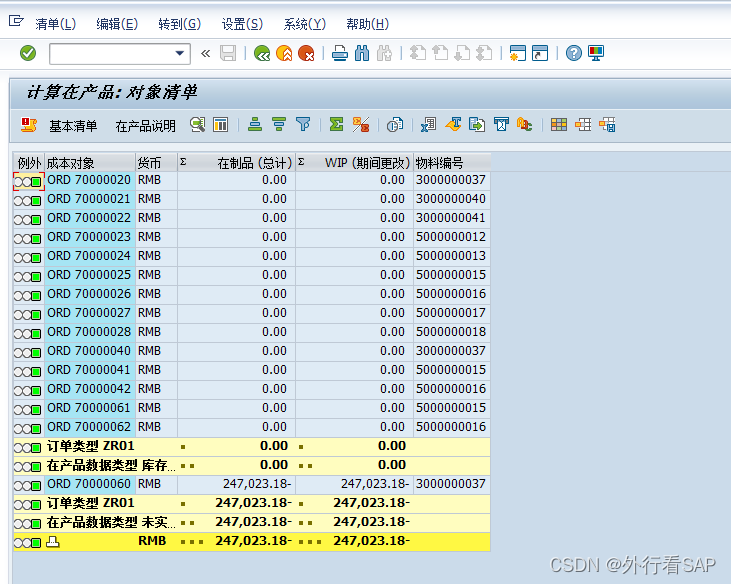The width and height of the screenshot is (731, 584).
Task: Click the Spreadsheet export icon
Action: pos(428,125)
